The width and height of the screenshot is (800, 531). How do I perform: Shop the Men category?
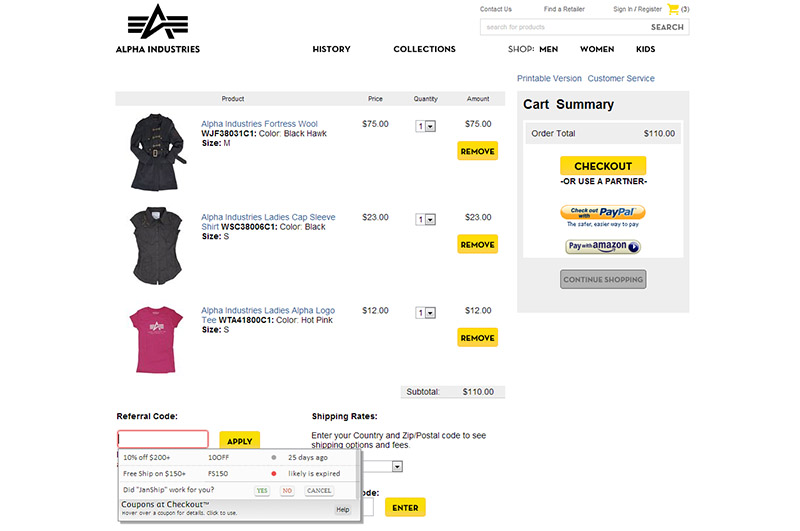click(548, 49)
